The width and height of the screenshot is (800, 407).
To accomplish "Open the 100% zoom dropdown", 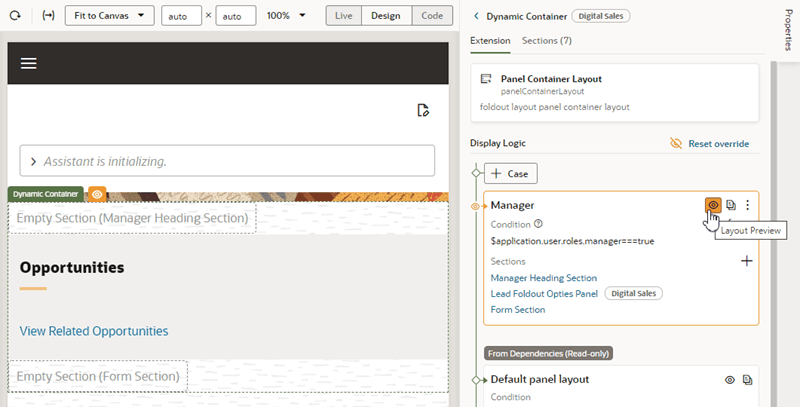I will (x=286, y=16).
